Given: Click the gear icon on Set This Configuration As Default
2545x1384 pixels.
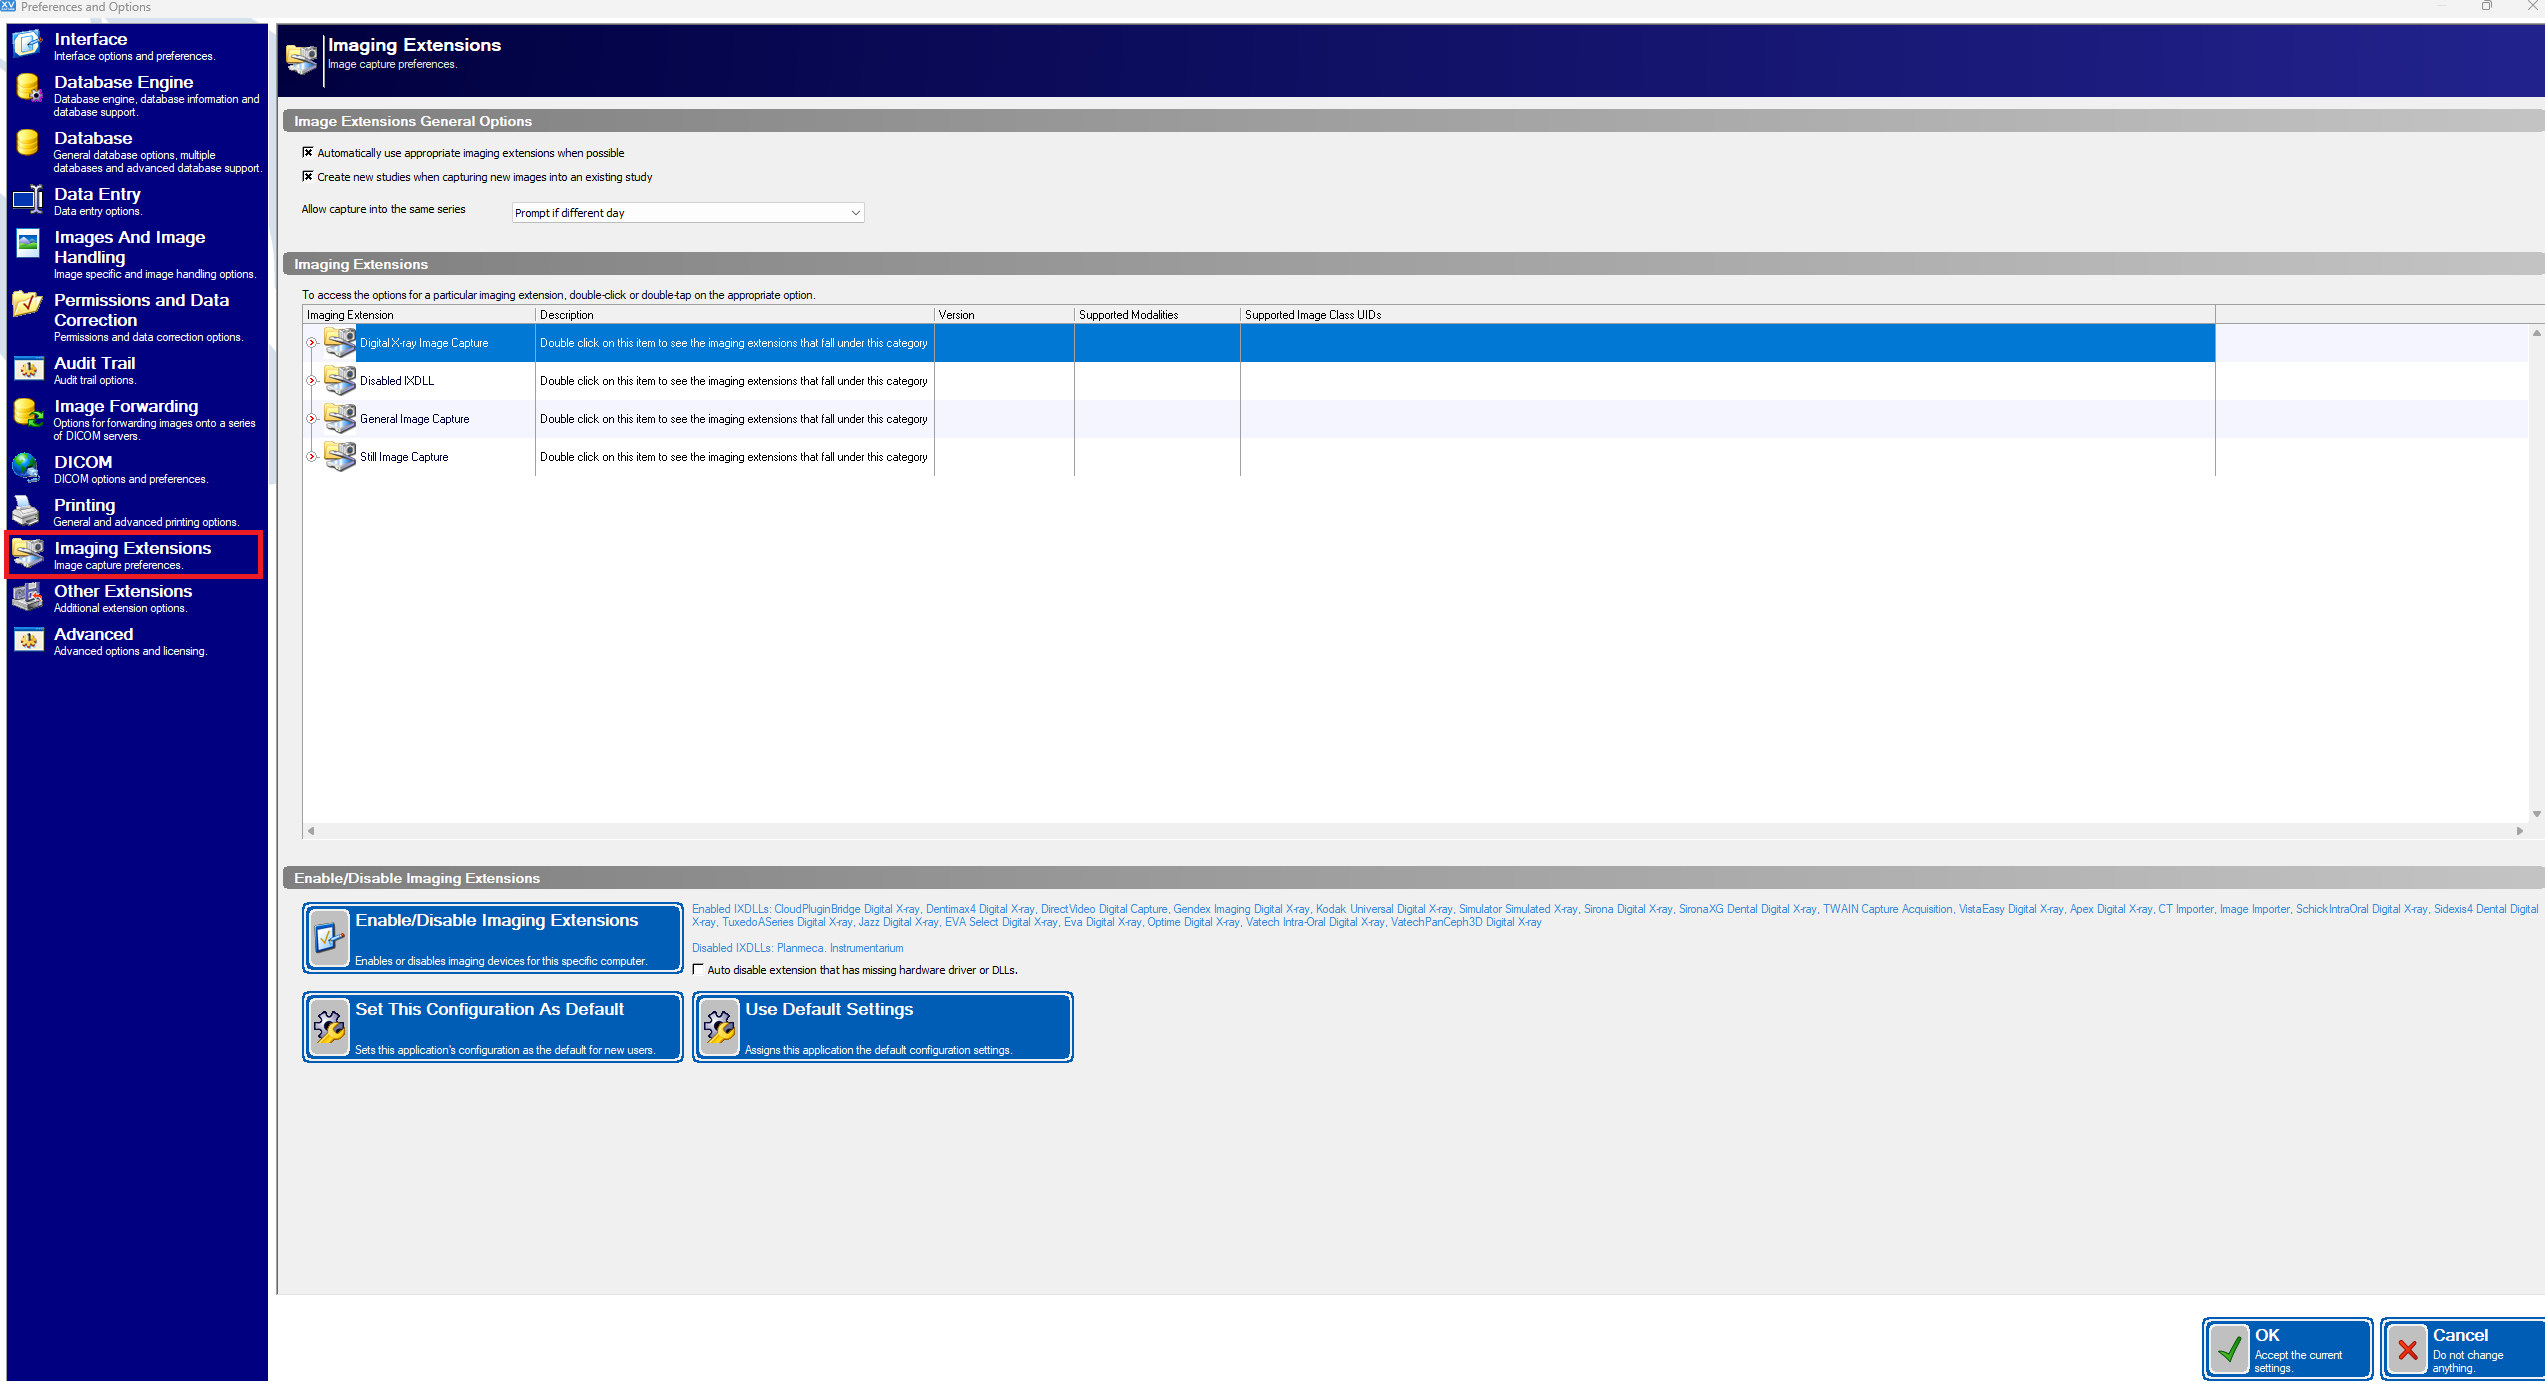Looking at the screenshot, I should [x=329, y=1027].
